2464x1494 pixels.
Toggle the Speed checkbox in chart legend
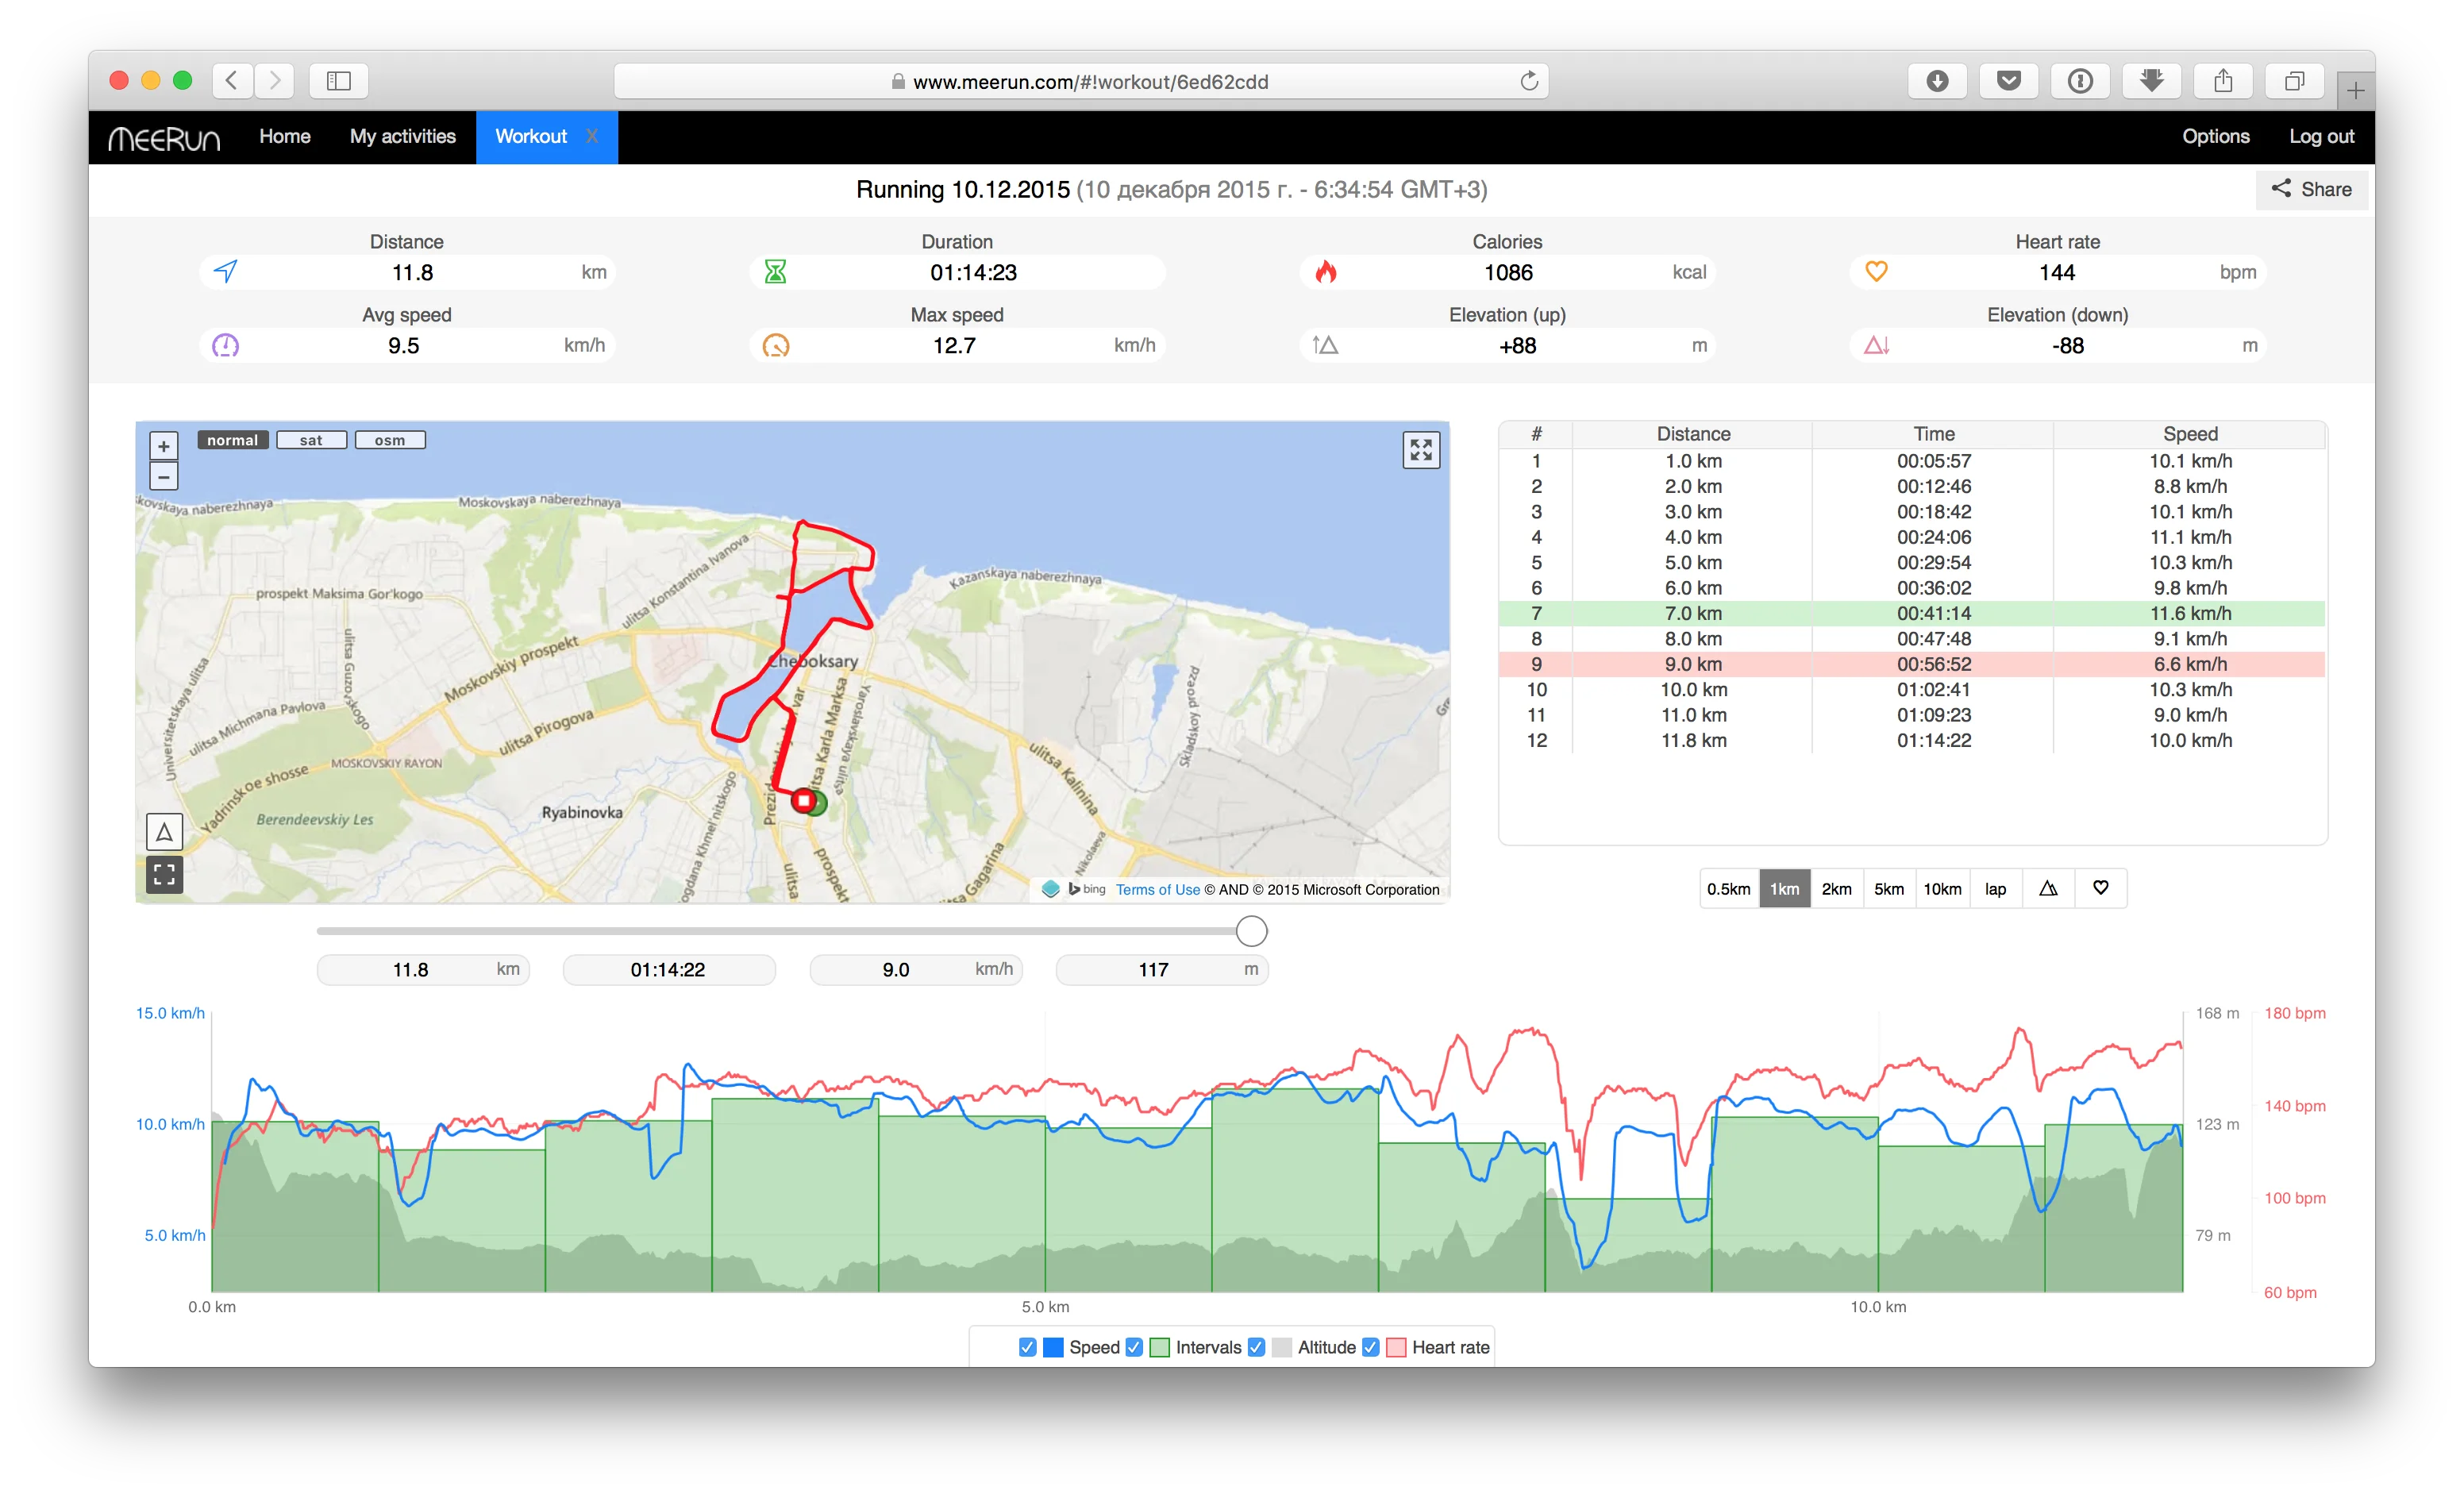click(x=1027, y=1347)
